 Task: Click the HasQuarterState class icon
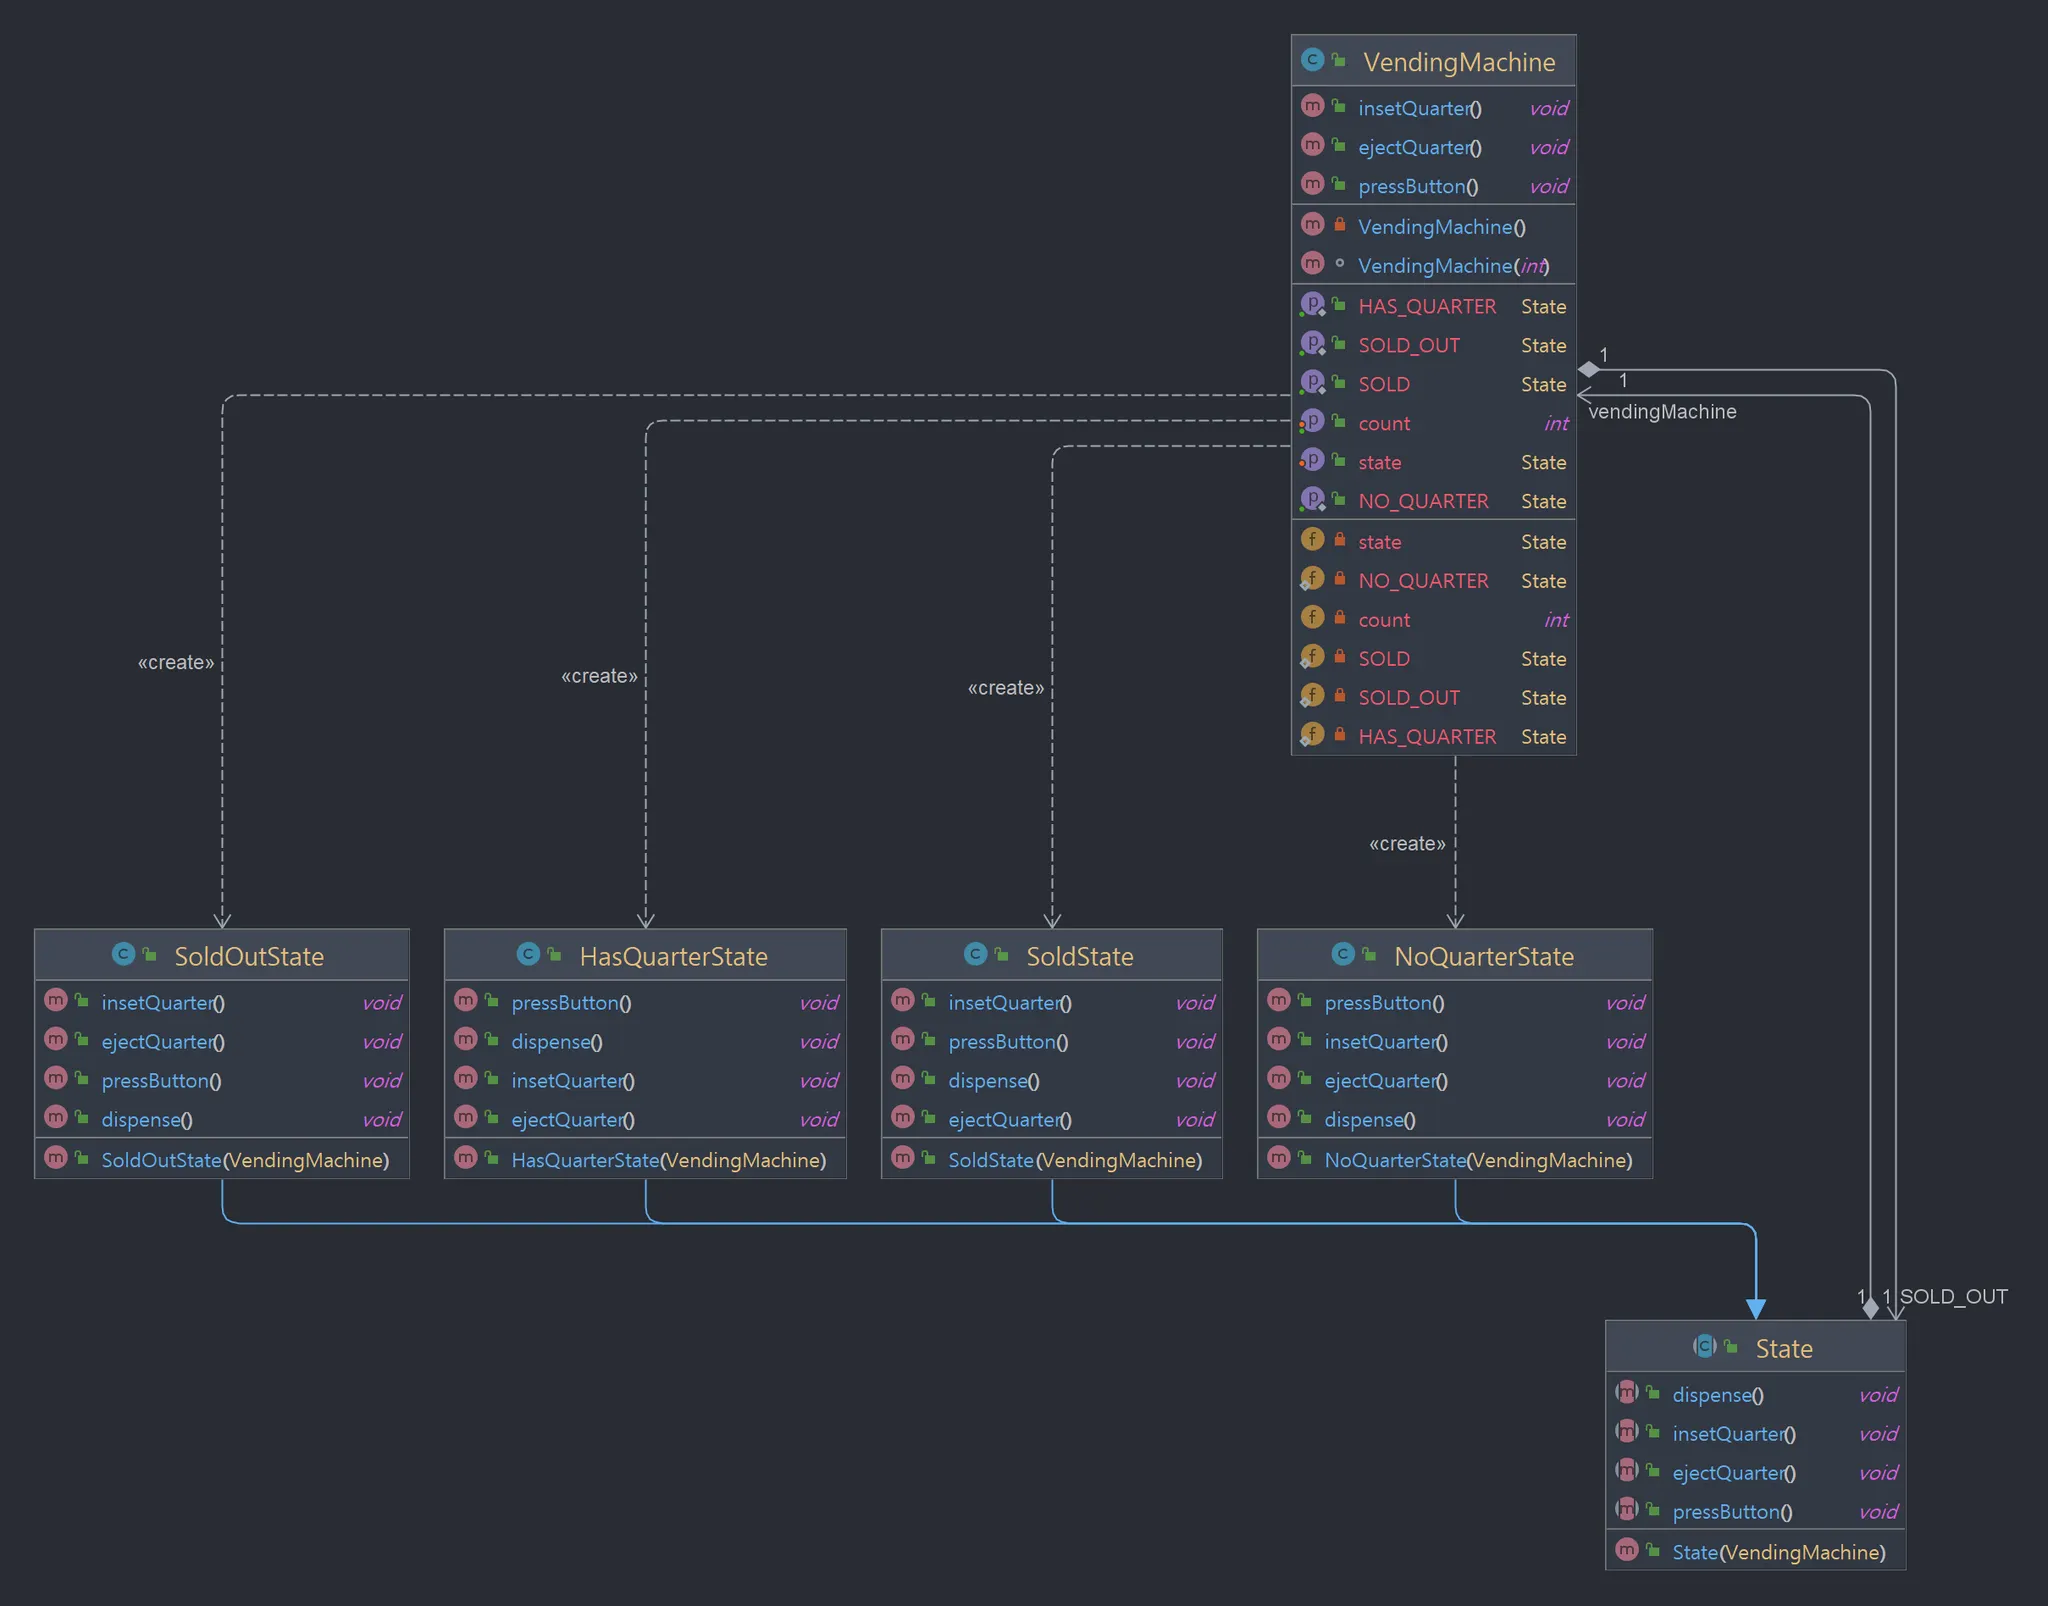point(528,954)
